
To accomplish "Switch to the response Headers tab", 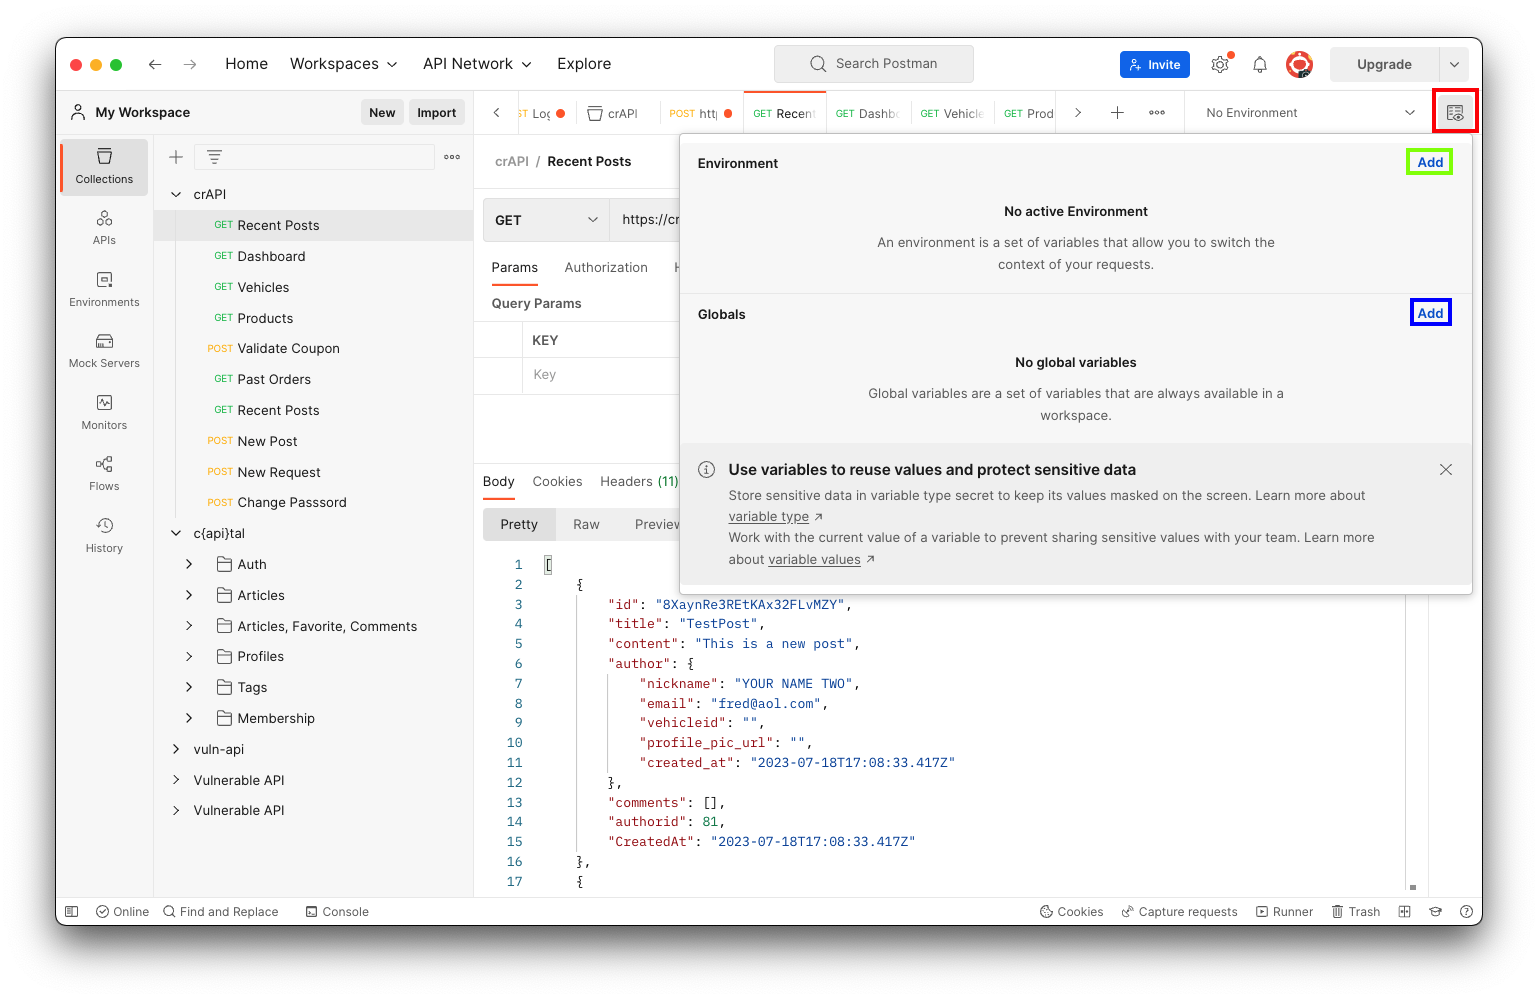I will [x=639, y=482].
